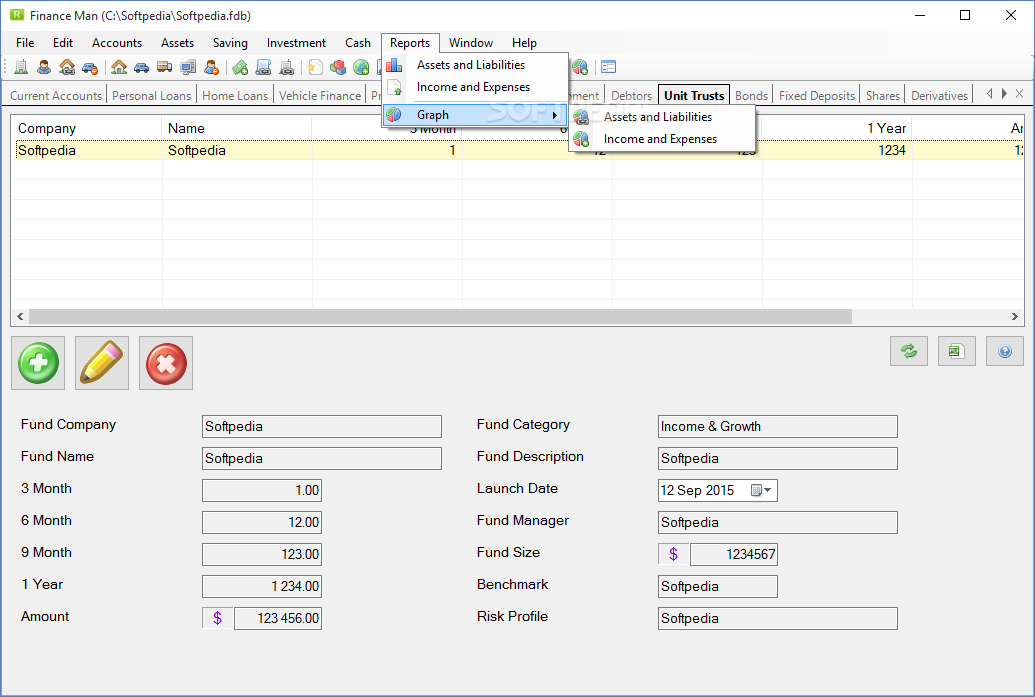This screenshot has width=1035, height=697.
Task: Choose Assets and Liabilities report in Reports menu
Action: [x=475, y=65]
